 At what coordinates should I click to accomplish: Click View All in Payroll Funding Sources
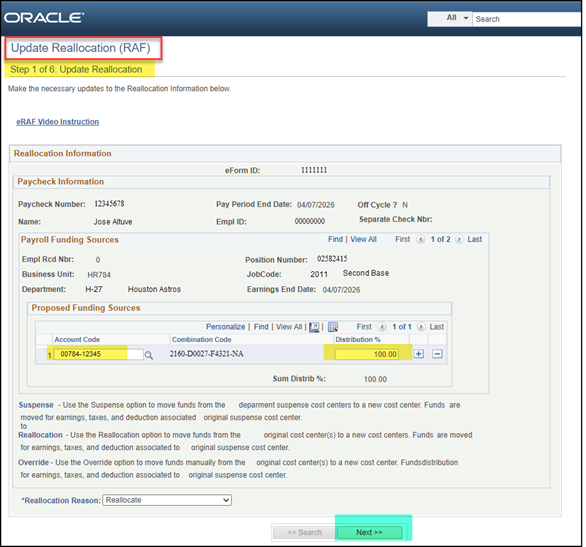[x=363, y=239]
